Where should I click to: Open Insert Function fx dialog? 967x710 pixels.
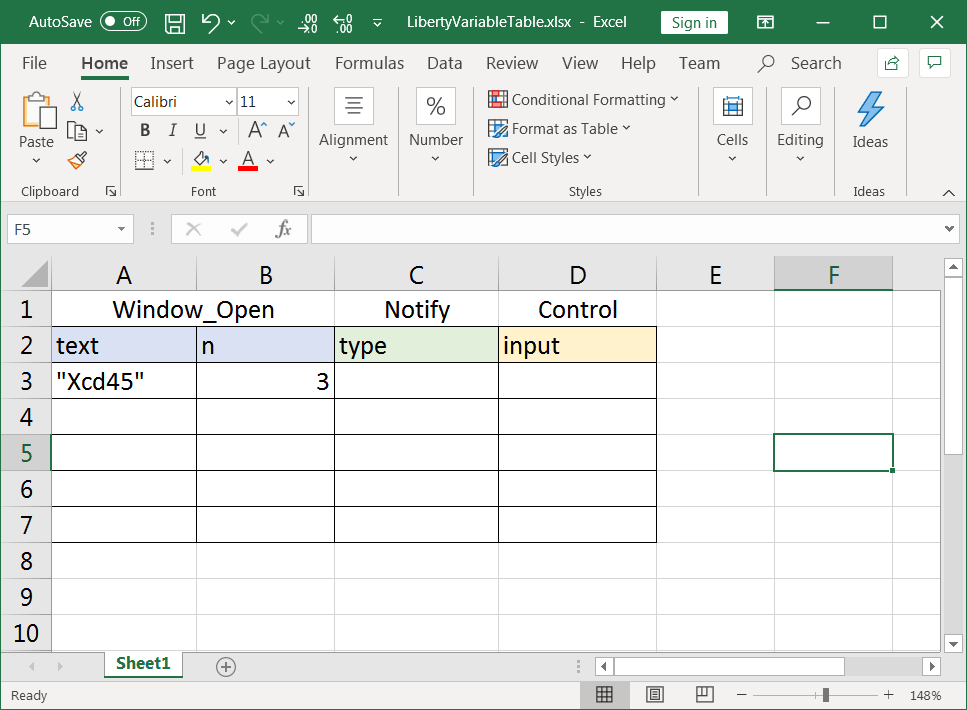[x=283, y=229]
